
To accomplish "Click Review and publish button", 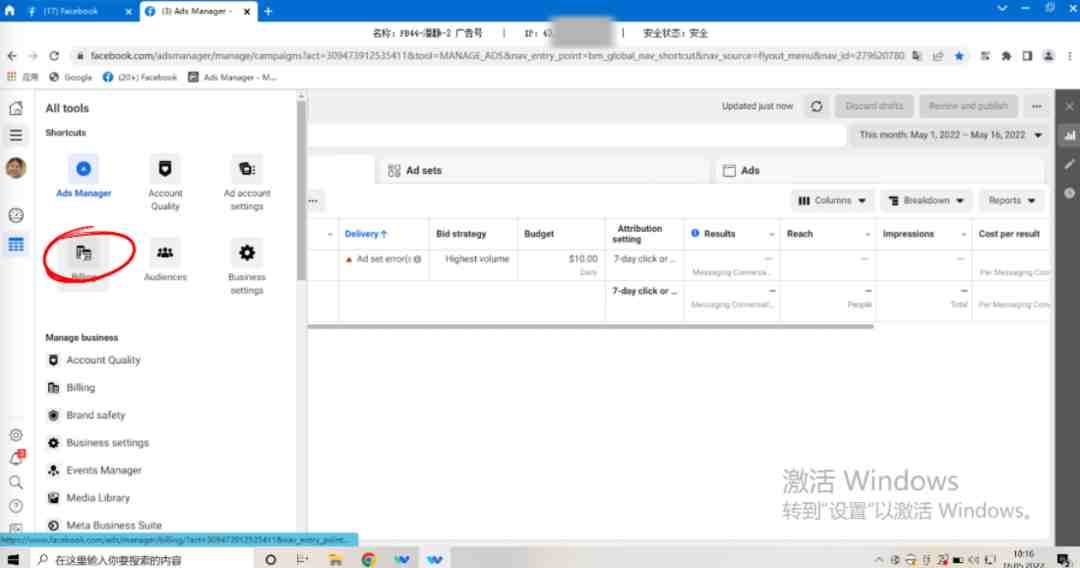I will coord(968,106).
